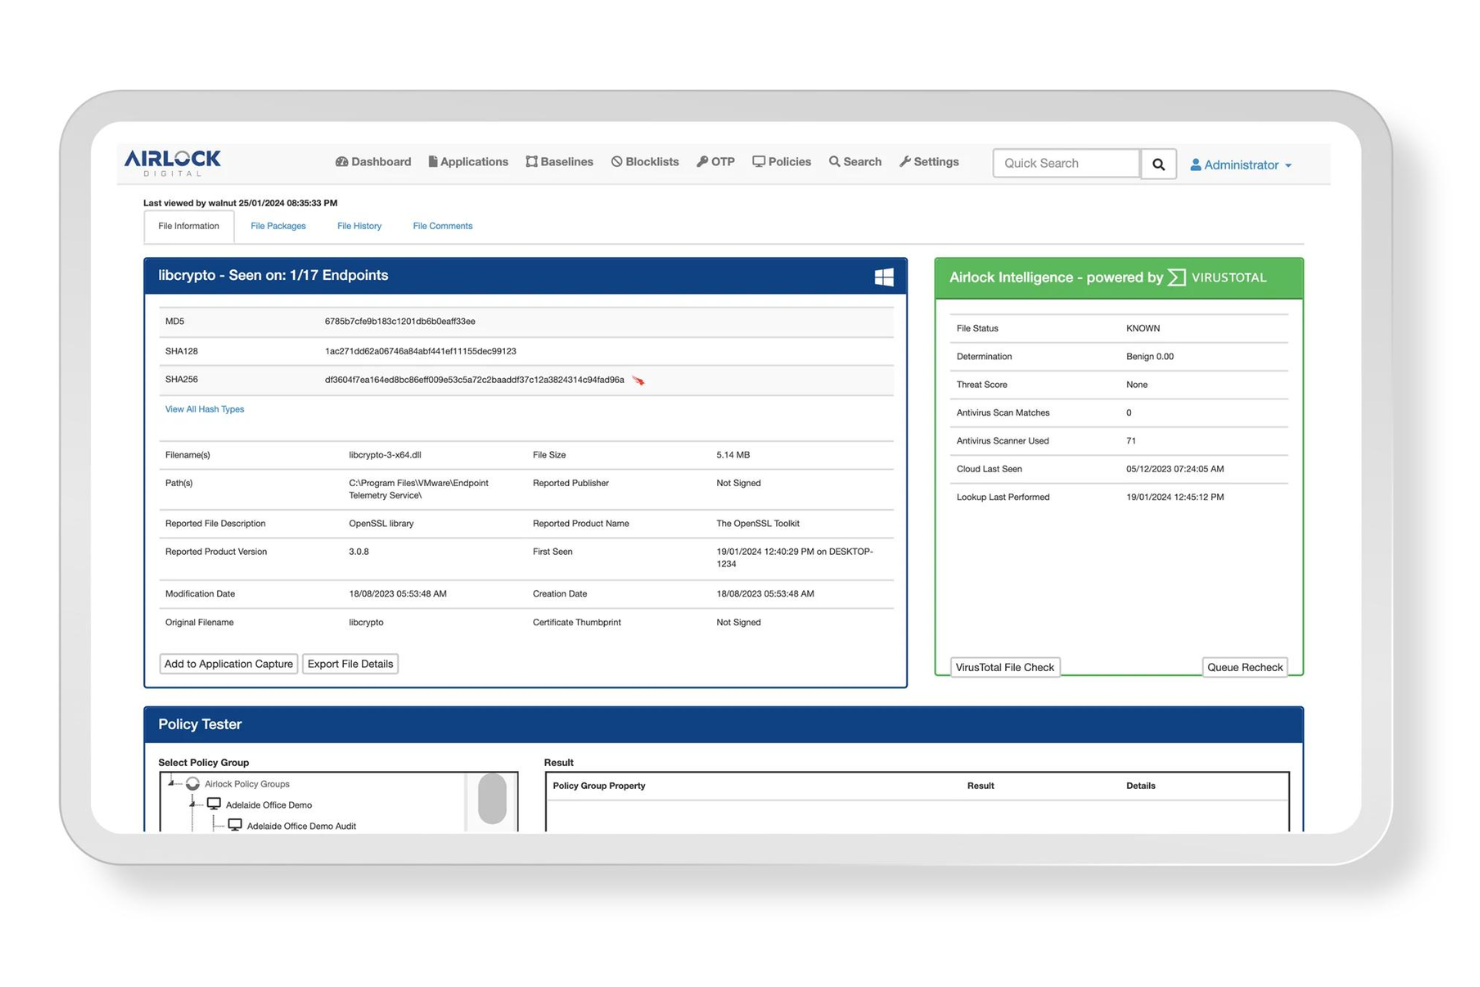Click the Blocklists prohibition icon
This screenshot has height=987, width=1480.
coord(614,161)
